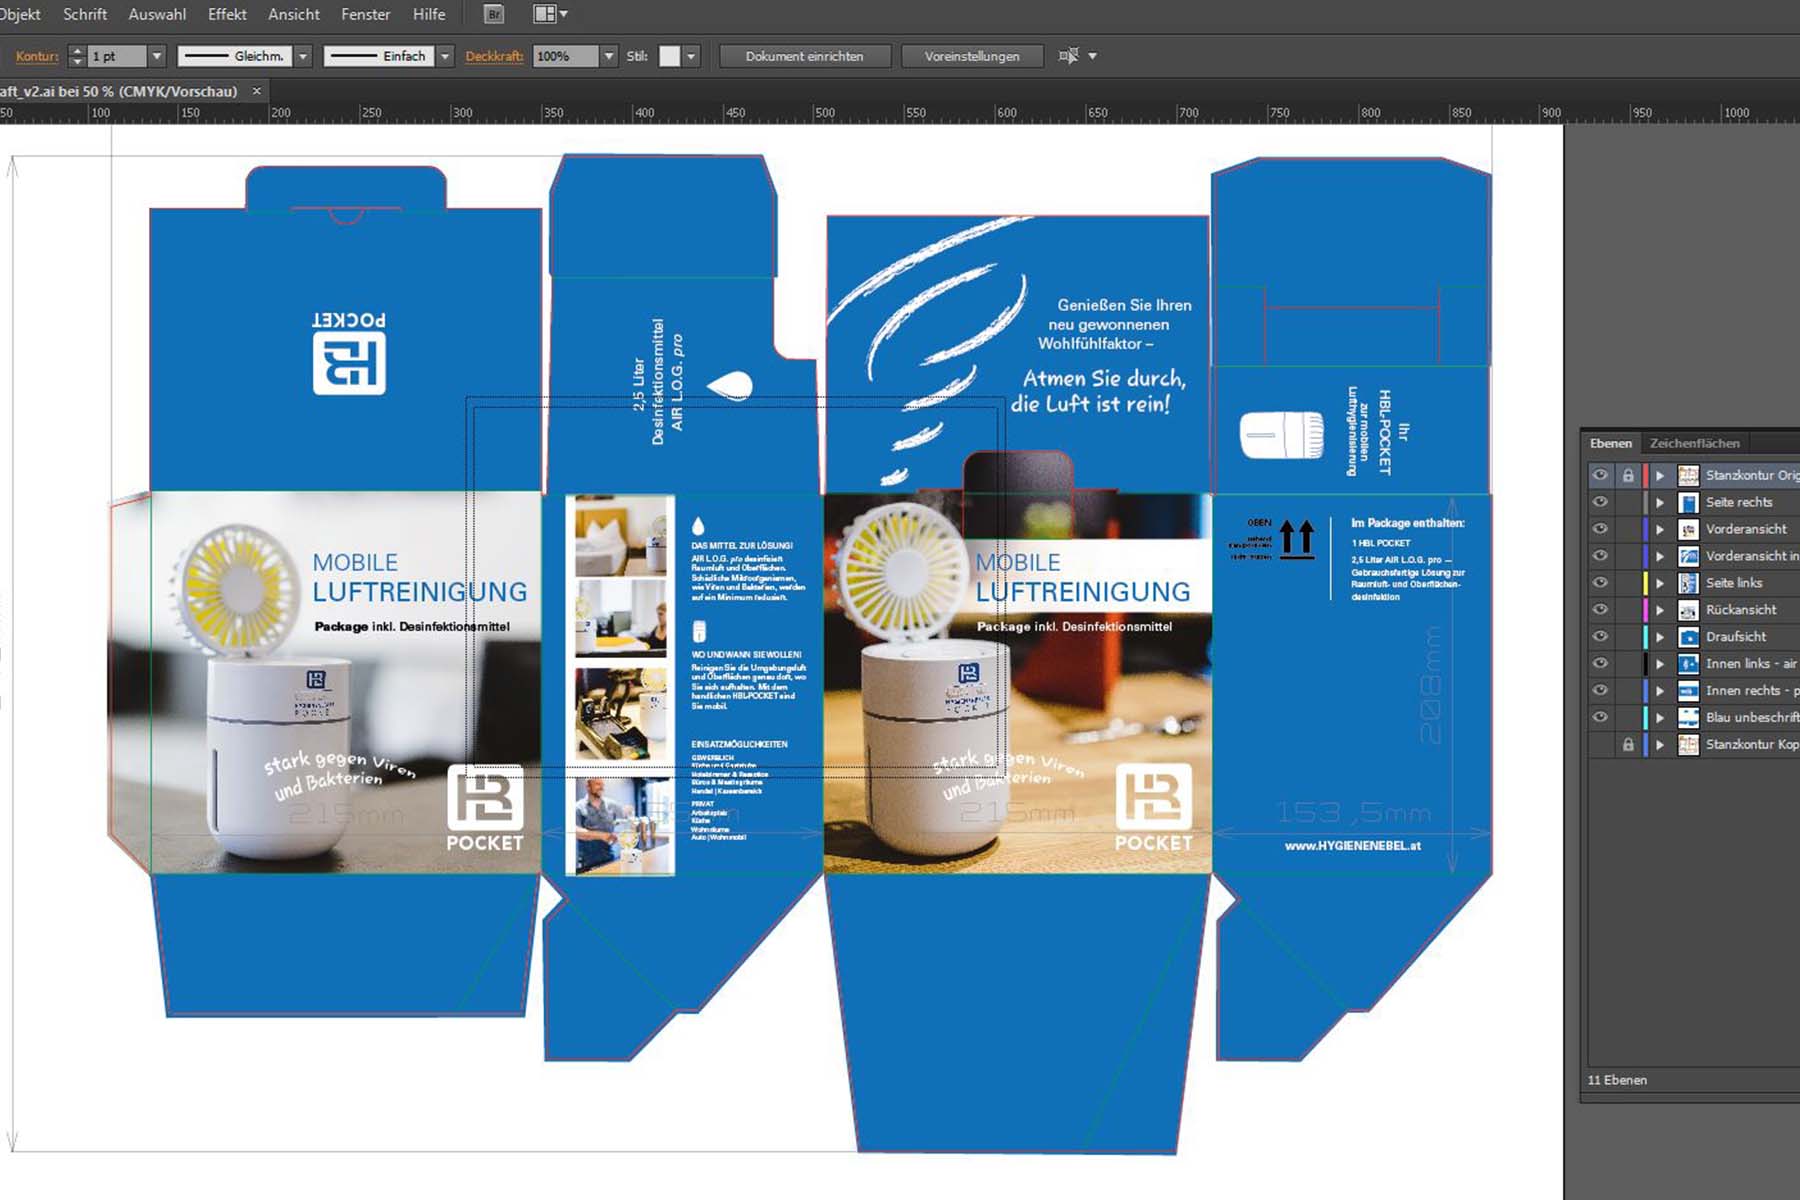Open the Kontur stroke weight dropdown

coord(157,56)
